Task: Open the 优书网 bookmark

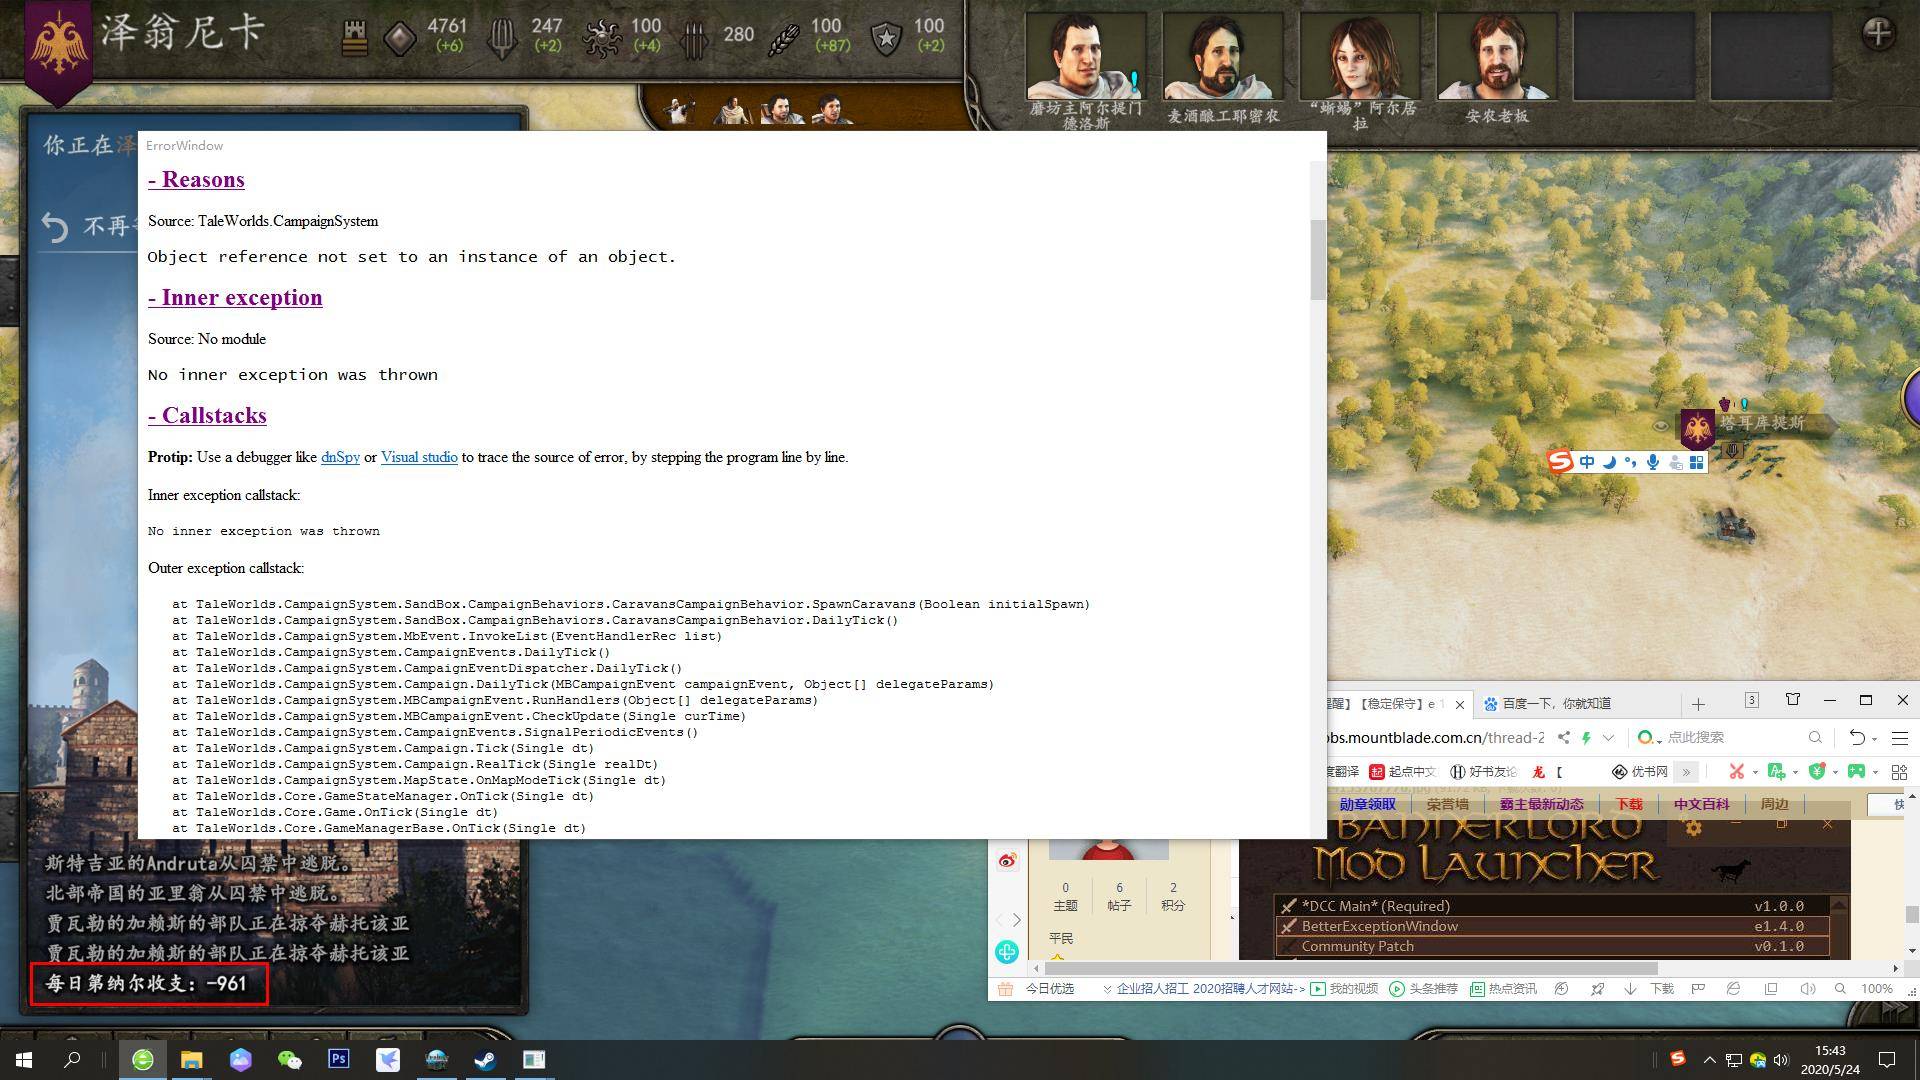Action: (1640, 771)
